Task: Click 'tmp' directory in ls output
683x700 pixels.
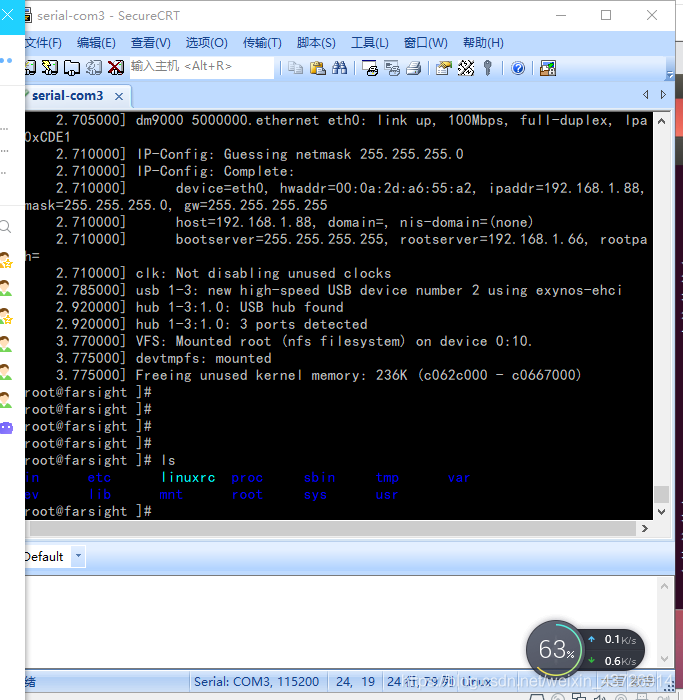Action: (387, 478)
